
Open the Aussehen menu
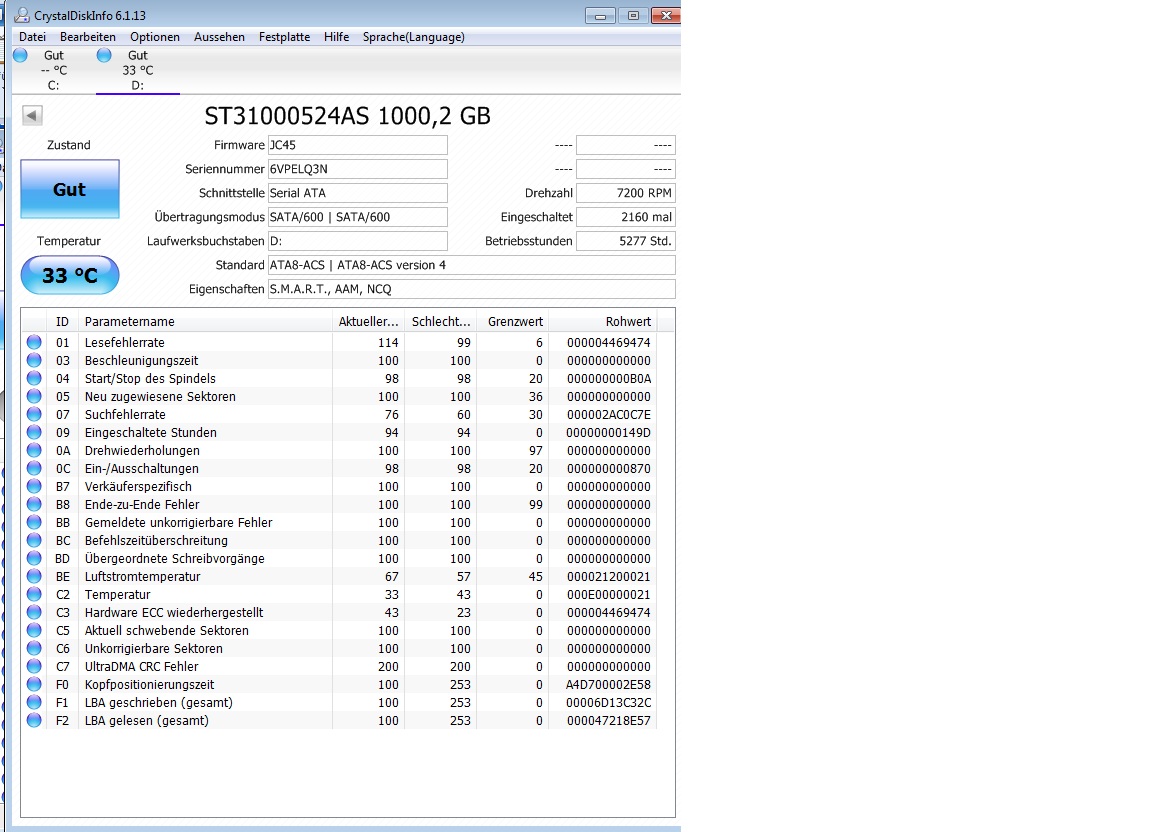pyautogui.click(x=219, y=37)
